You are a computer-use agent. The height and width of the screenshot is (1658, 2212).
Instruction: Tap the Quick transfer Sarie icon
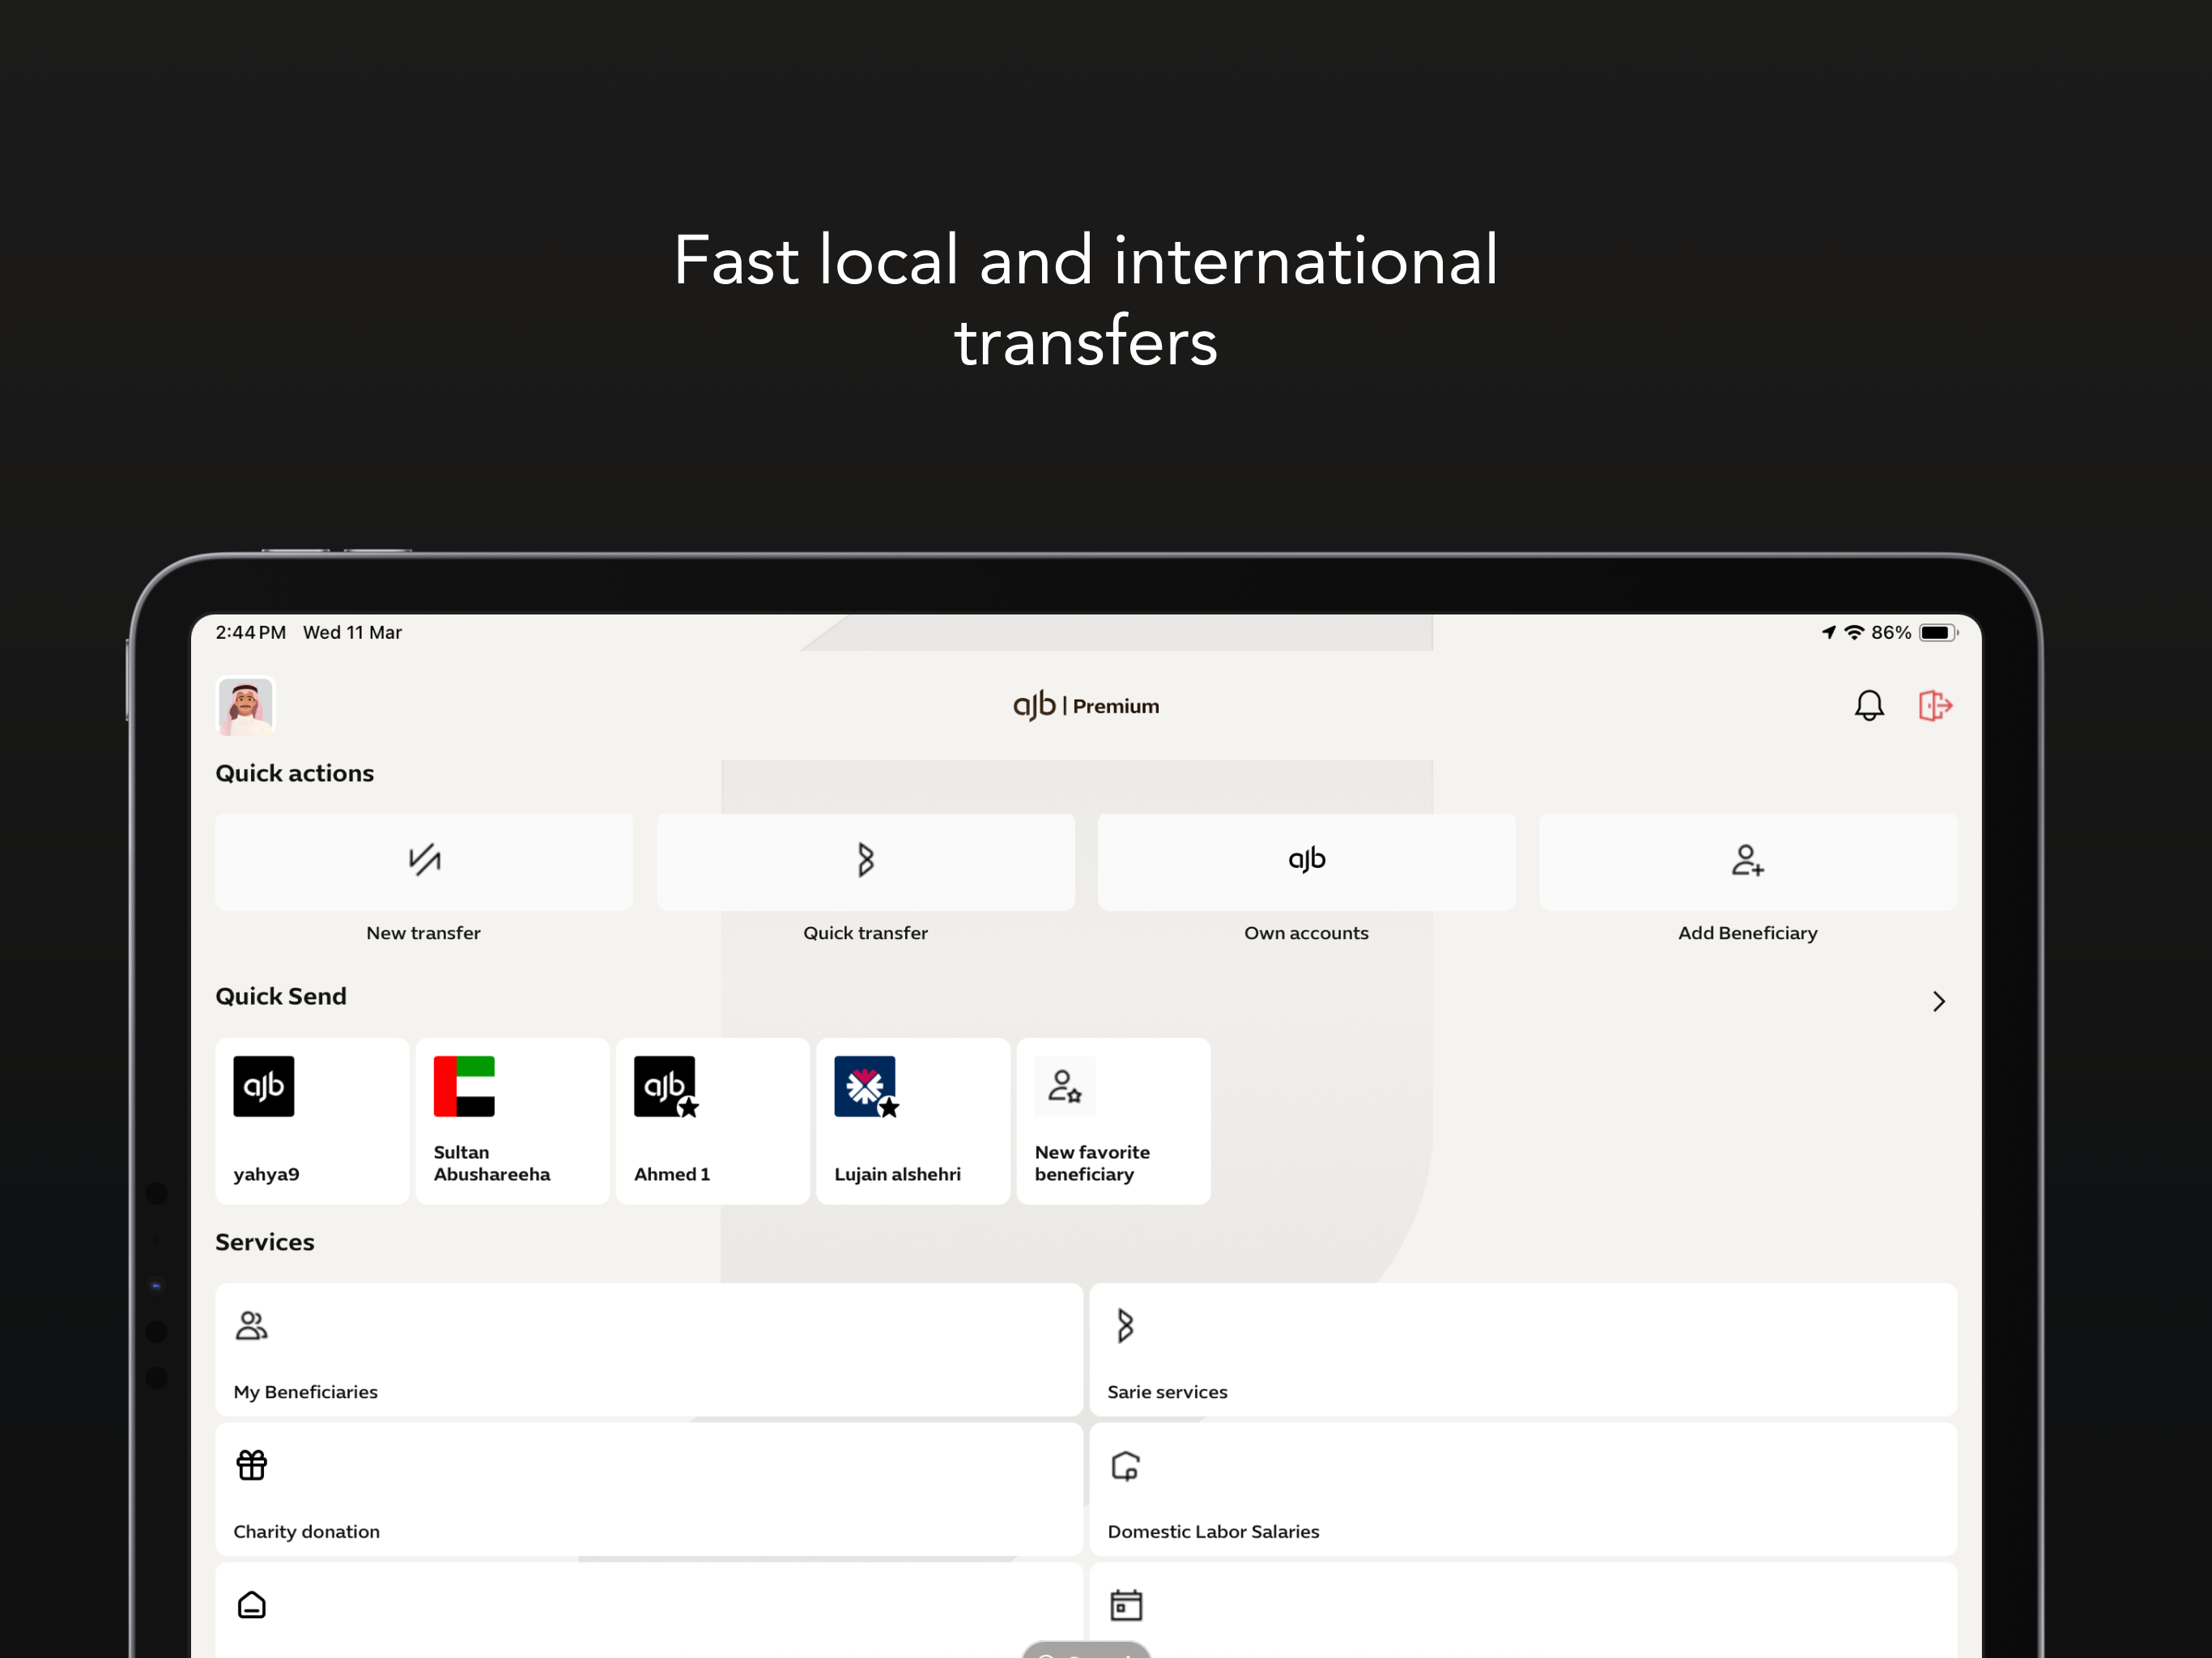[866, 860]
